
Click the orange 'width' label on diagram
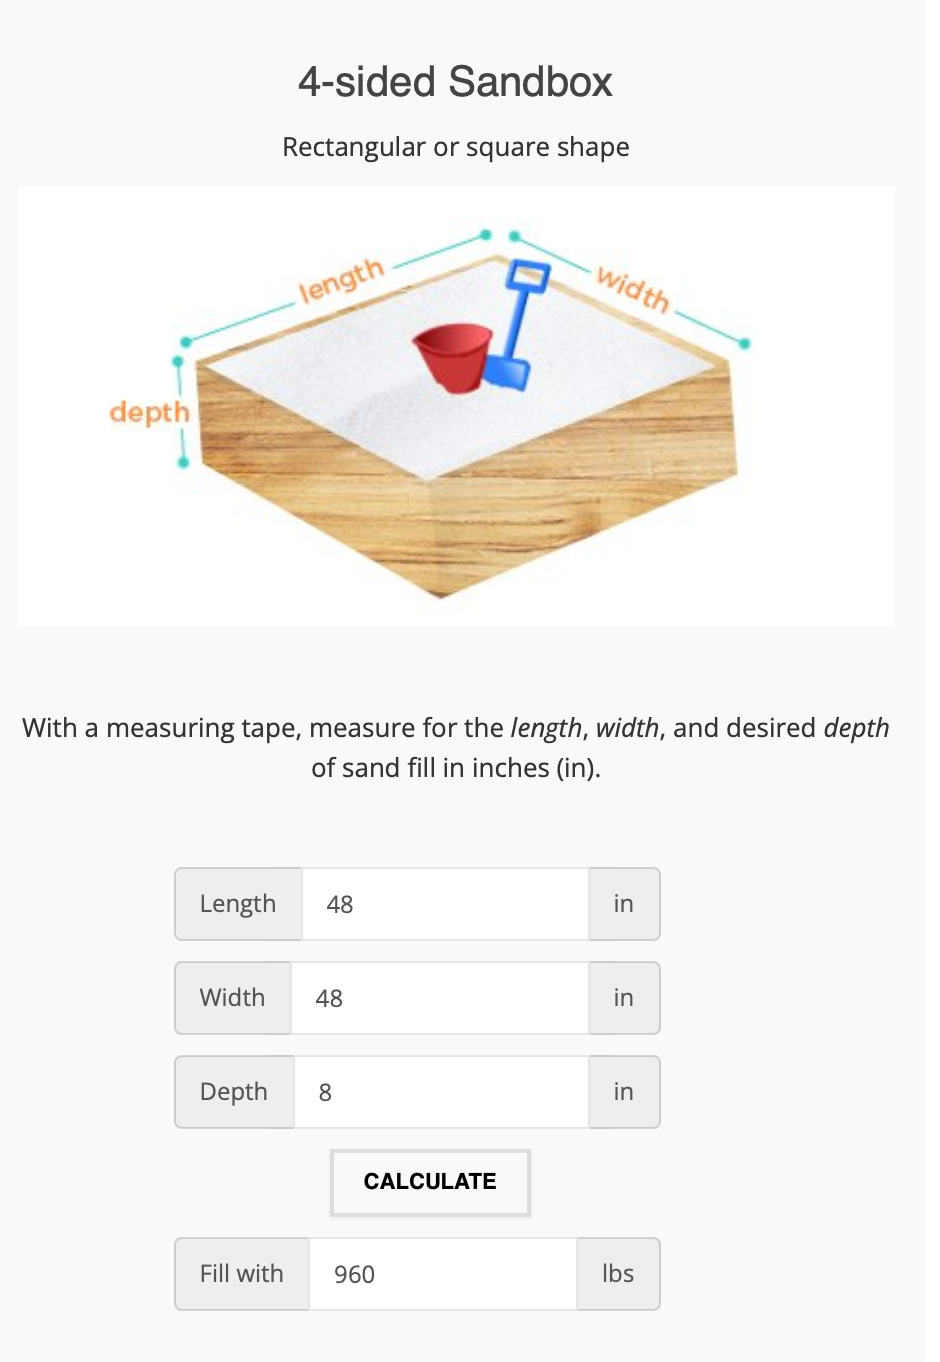pyautogui.click(x=633, y=288)
